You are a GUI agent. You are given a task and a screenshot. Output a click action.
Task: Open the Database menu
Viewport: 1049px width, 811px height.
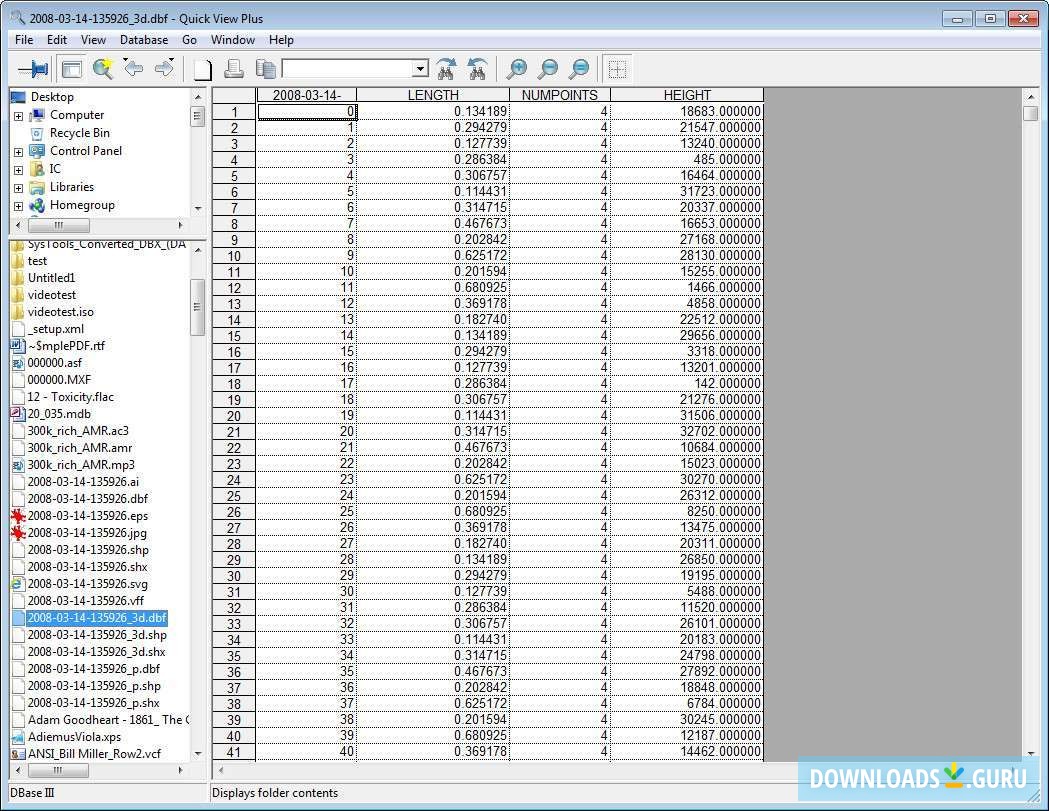144,40
